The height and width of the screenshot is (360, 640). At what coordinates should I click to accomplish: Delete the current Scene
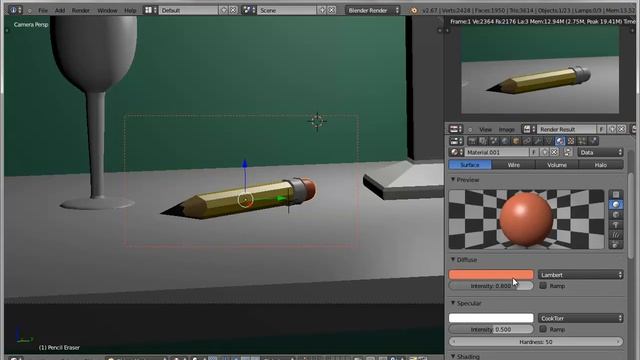tap(332, 10)
